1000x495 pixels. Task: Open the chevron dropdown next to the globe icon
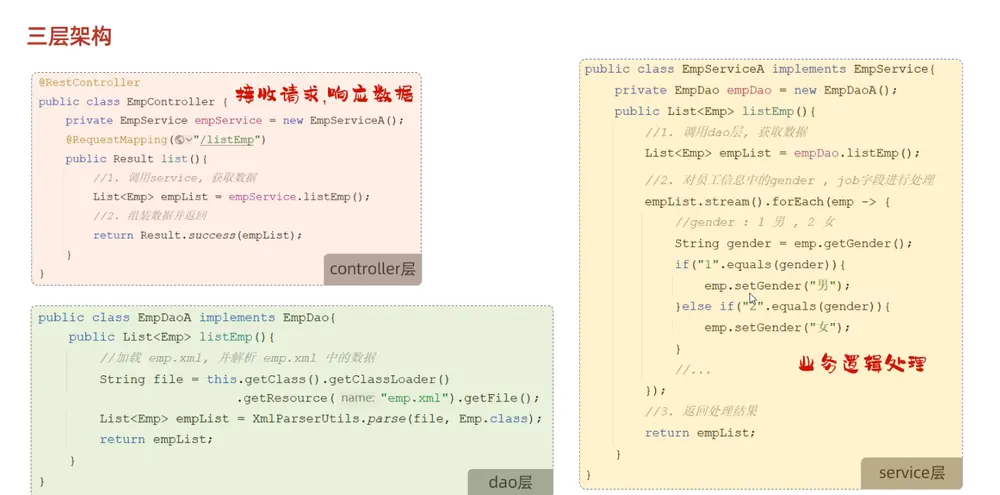tap(189, 140)
